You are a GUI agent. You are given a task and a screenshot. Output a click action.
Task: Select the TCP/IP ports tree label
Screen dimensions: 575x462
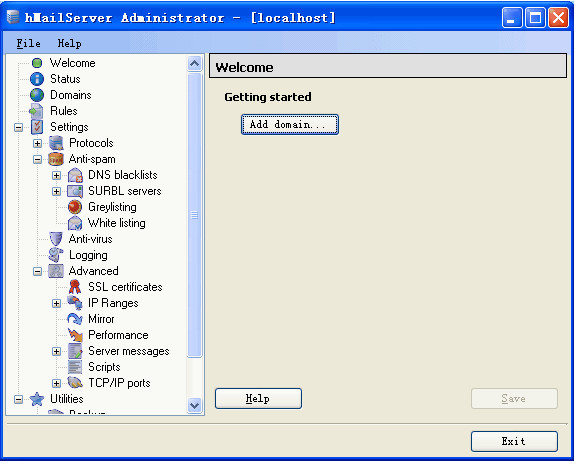coord(120,383)
